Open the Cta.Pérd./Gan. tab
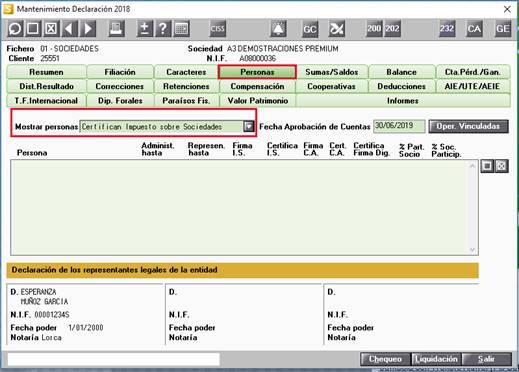The image size is (519, 372). tap(473, 72)
